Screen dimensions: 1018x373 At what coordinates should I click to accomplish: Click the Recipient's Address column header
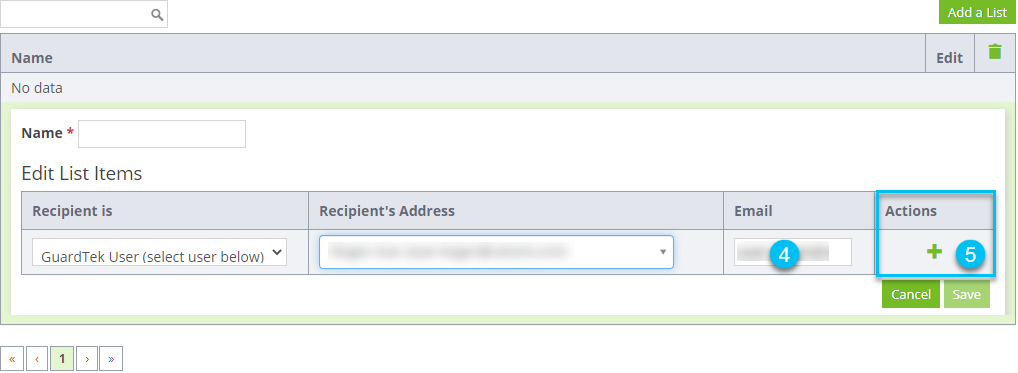(387, 211)
